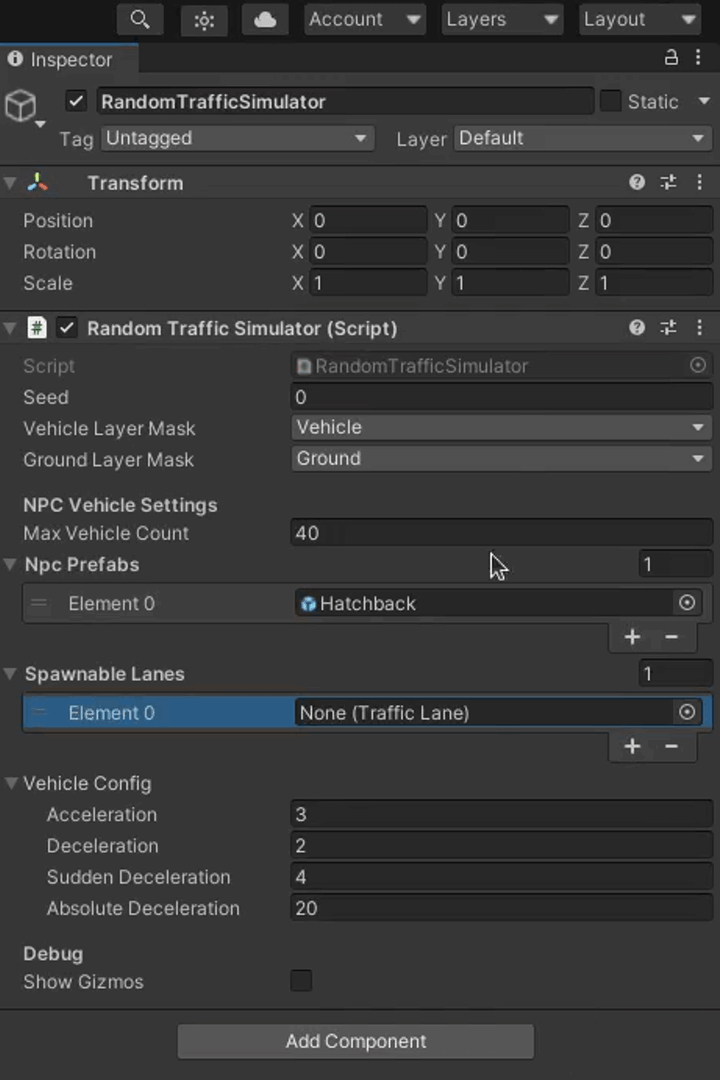The image size is (720, 1080).
Task: Click object picker for Hatchback element
Action: click(x=687, y=603)
